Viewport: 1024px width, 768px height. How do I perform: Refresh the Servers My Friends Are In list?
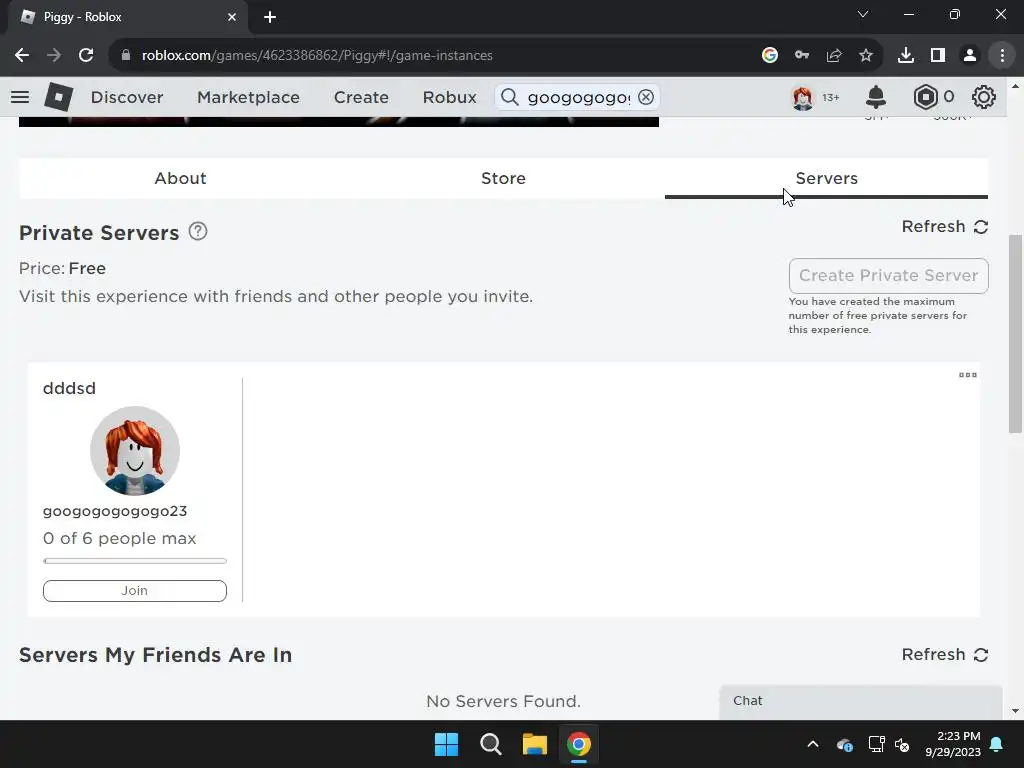click(944, 654)
